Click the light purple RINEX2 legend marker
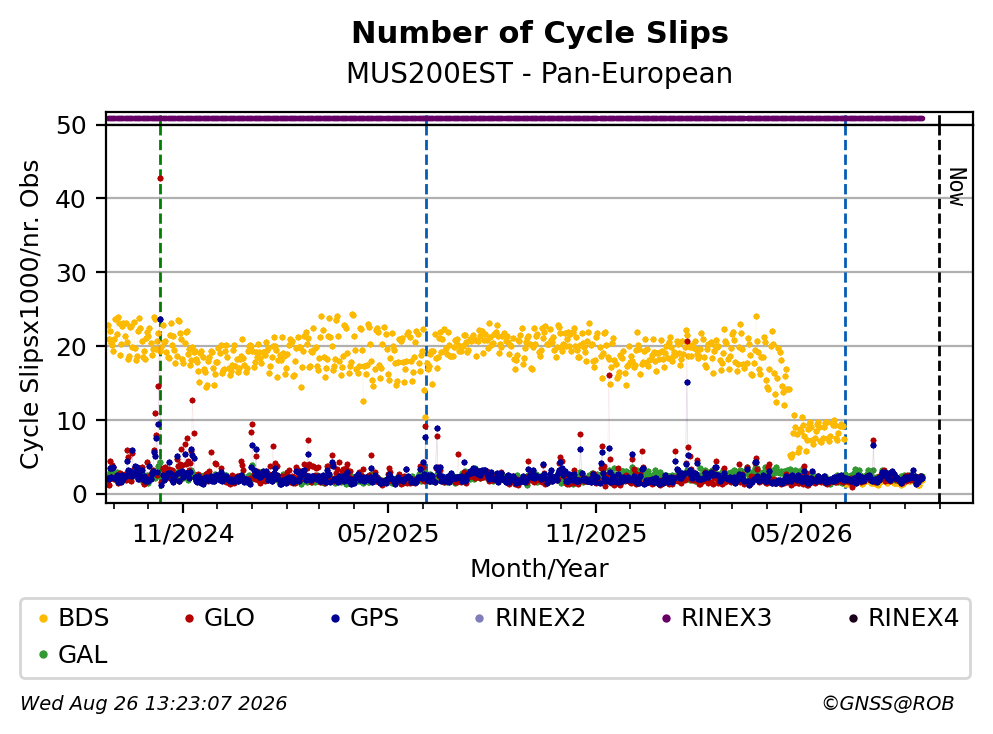 coord(479,618)
